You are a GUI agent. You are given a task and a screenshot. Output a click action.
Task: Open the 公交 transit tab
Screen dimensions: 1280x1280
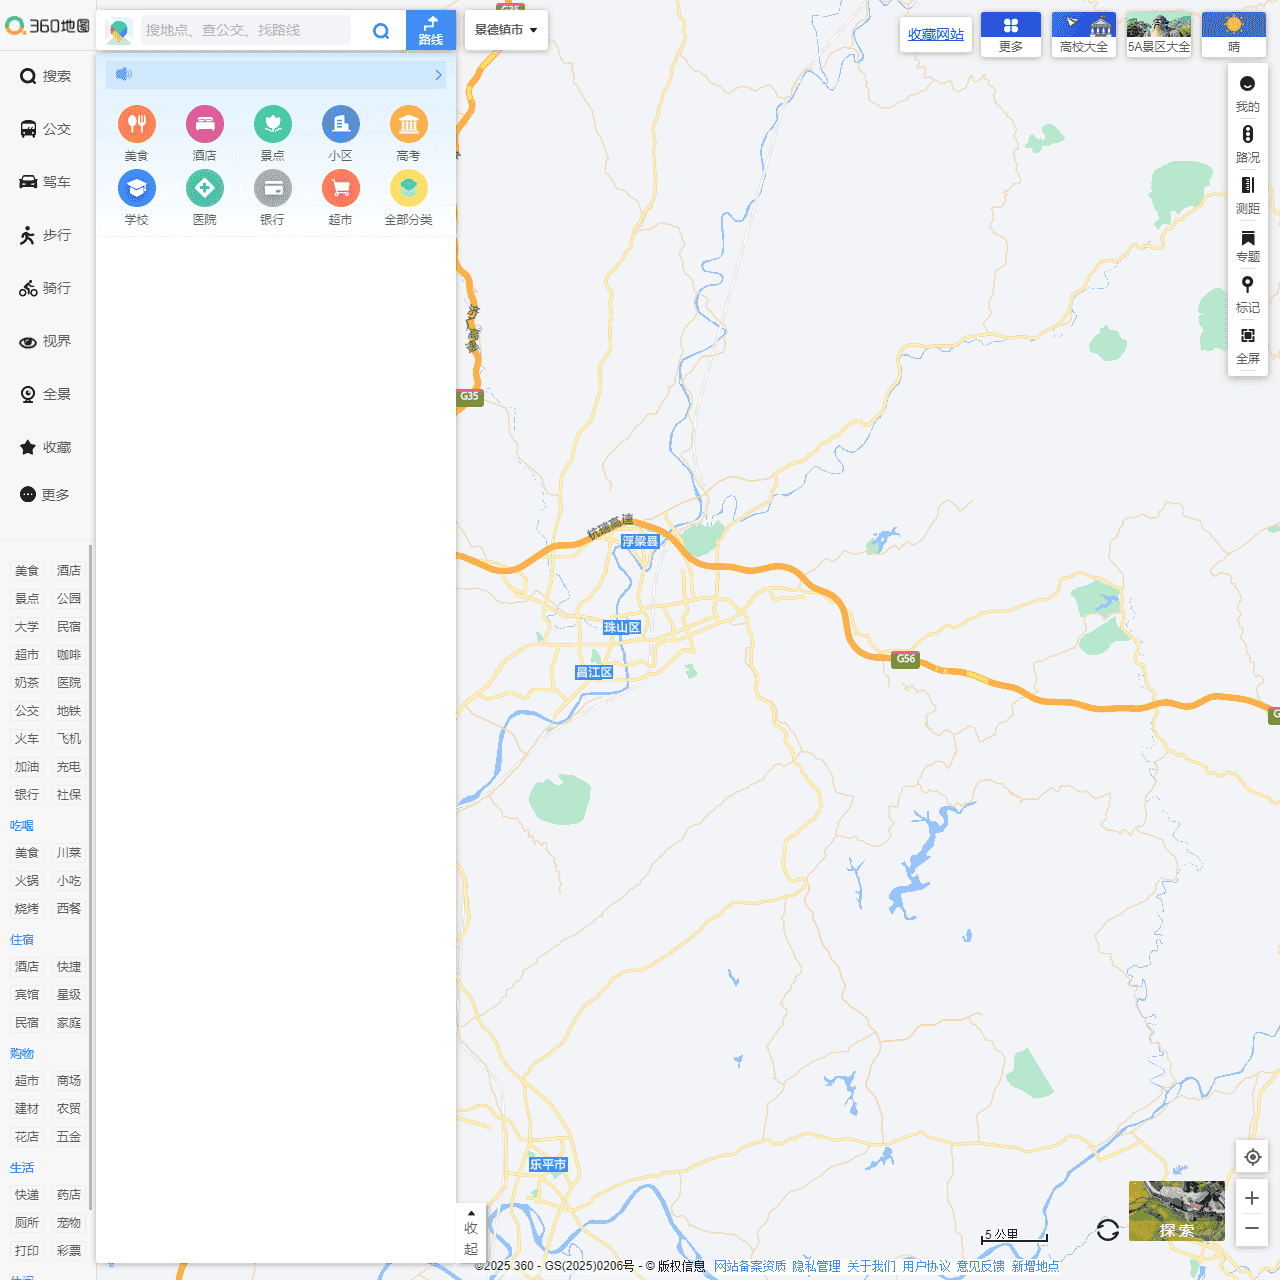tap(45, 129)
